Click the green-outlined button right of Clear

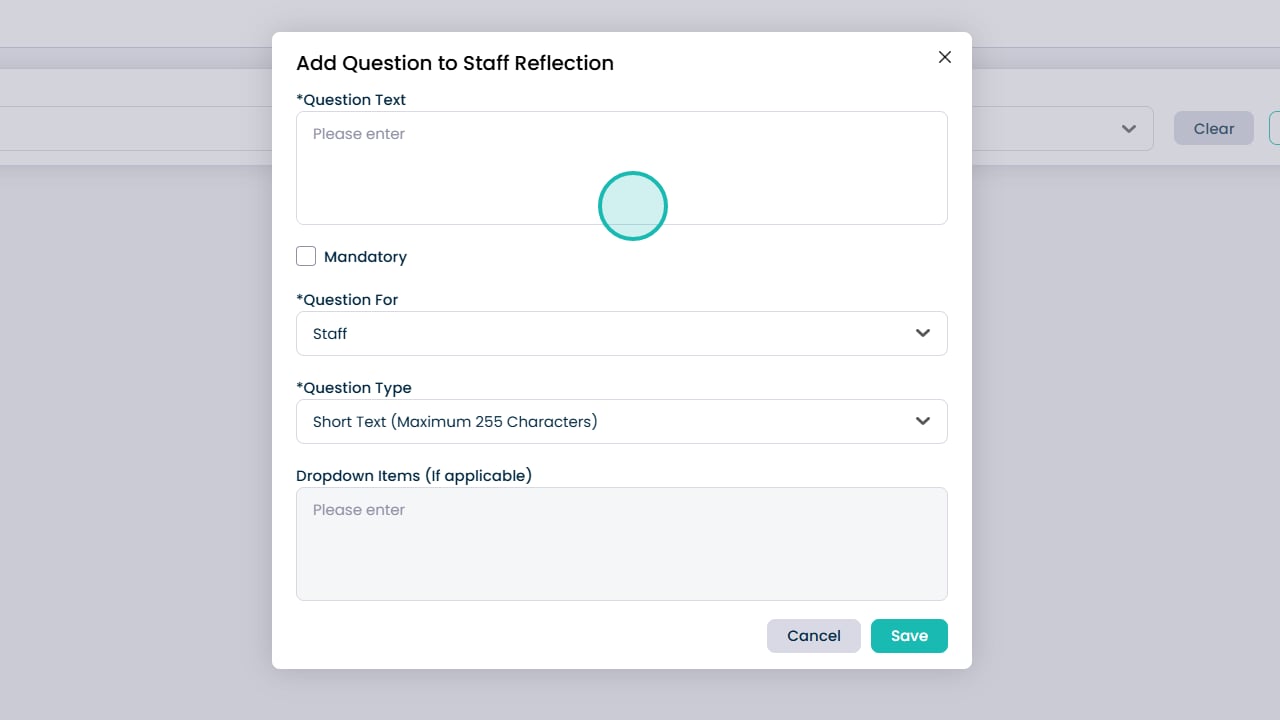pos(1274,128)
